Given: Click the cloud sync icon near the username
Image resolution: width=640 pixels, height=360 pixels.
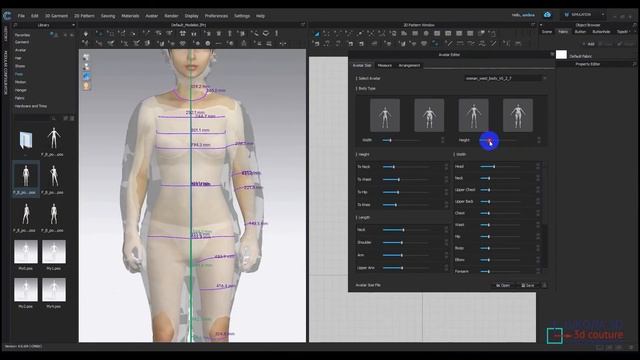Looking at the screenshot, I should [x=547, y=15].
